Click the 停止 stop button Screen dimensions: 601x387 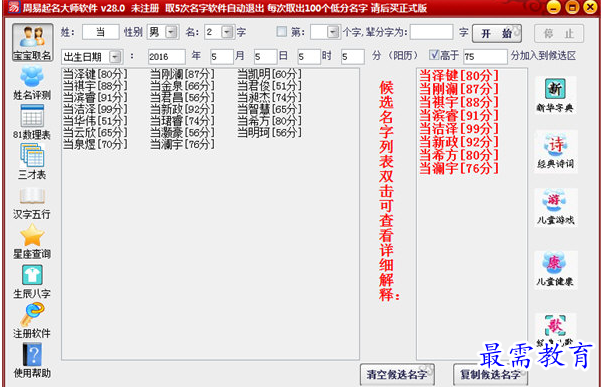coord(559,33)
